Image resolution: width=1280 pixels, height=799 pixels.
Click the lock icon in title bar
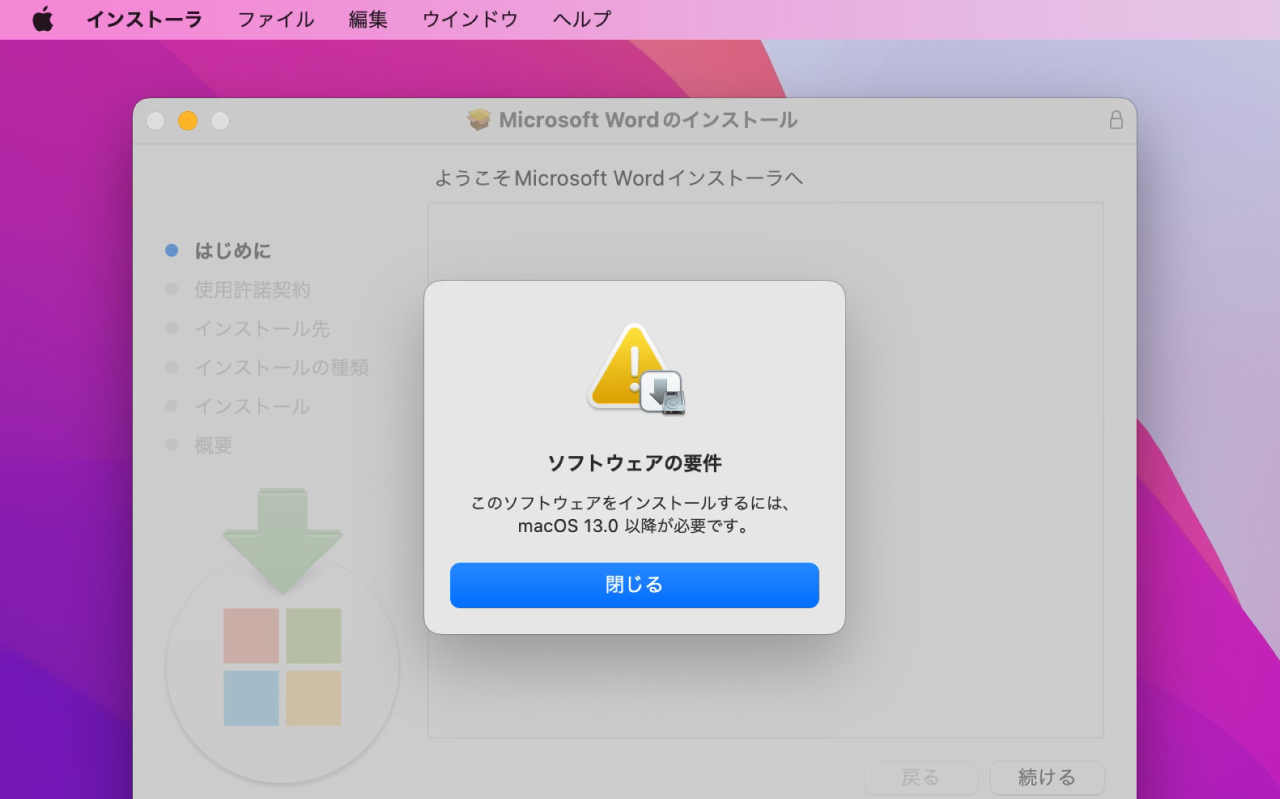point(1116,120)
